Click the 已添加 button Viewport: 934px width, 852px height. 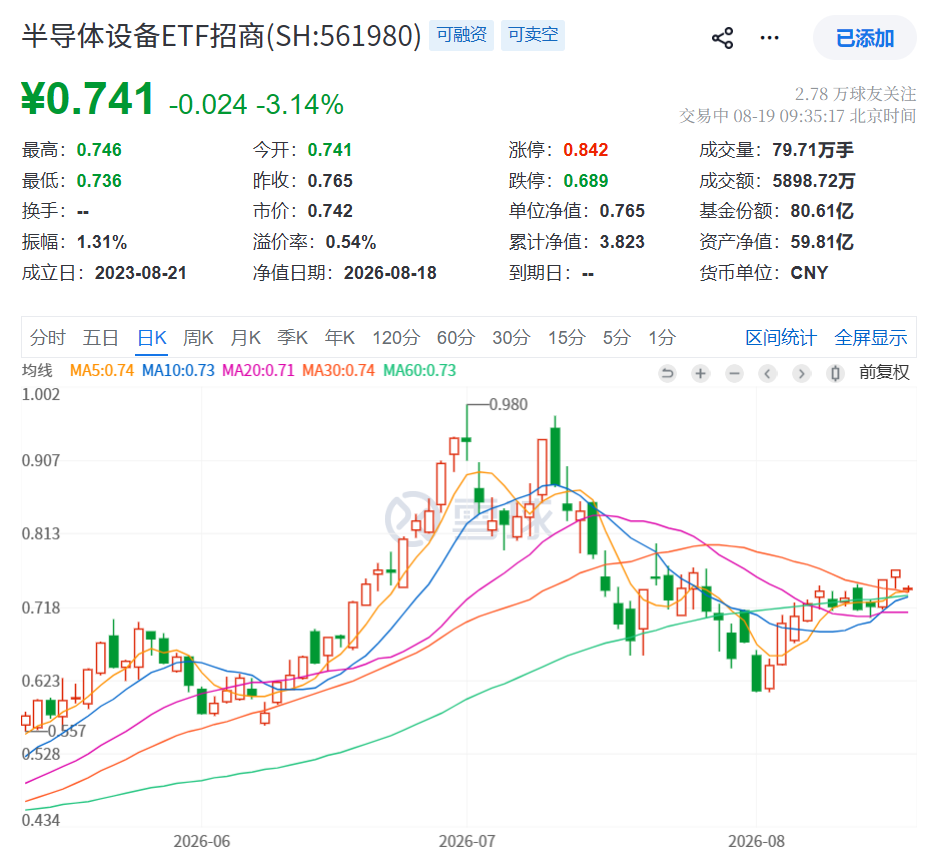(864, 38)
